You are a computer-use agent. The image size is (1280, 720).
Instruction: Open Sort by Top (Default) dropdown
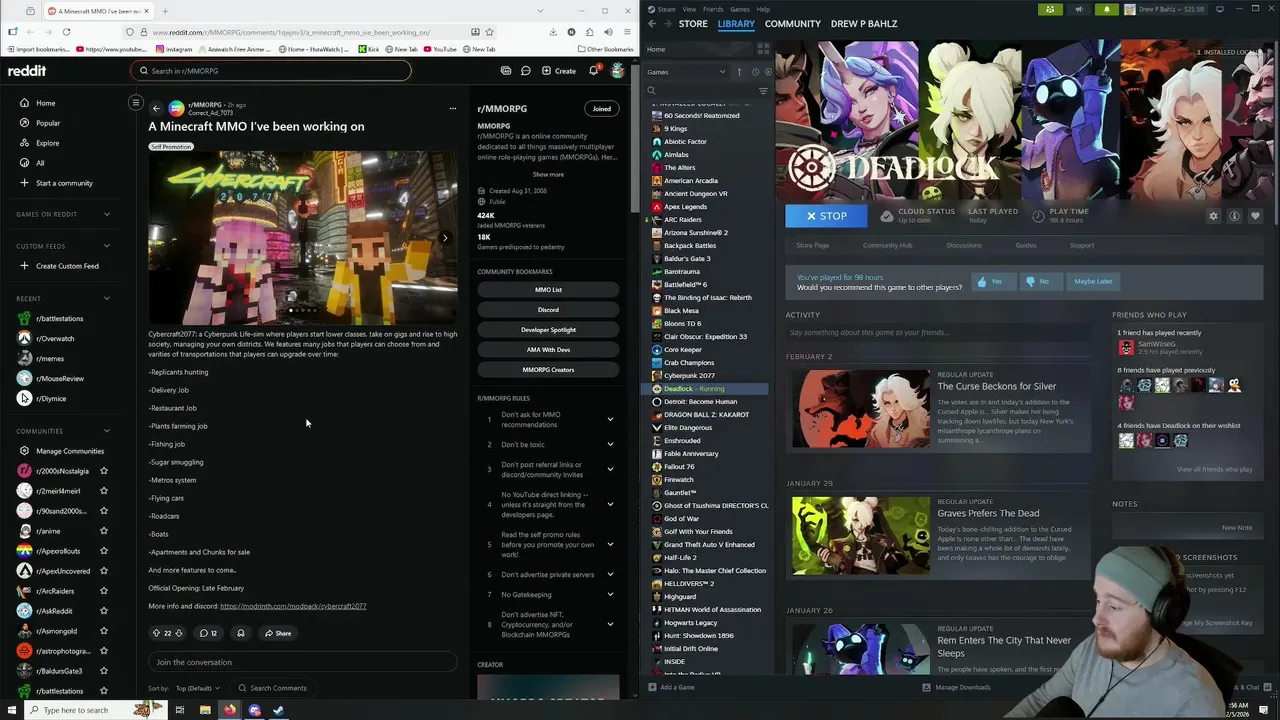pyautogui.click(x=198, y=688)
